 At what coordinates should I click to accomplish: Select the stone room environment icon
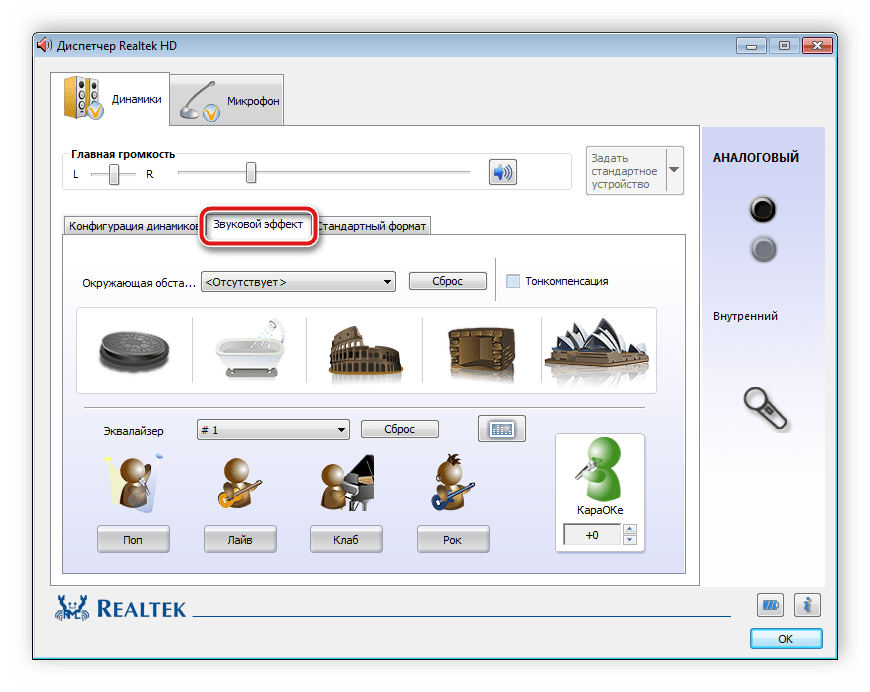pyautogui.click(x=481, y=350)
